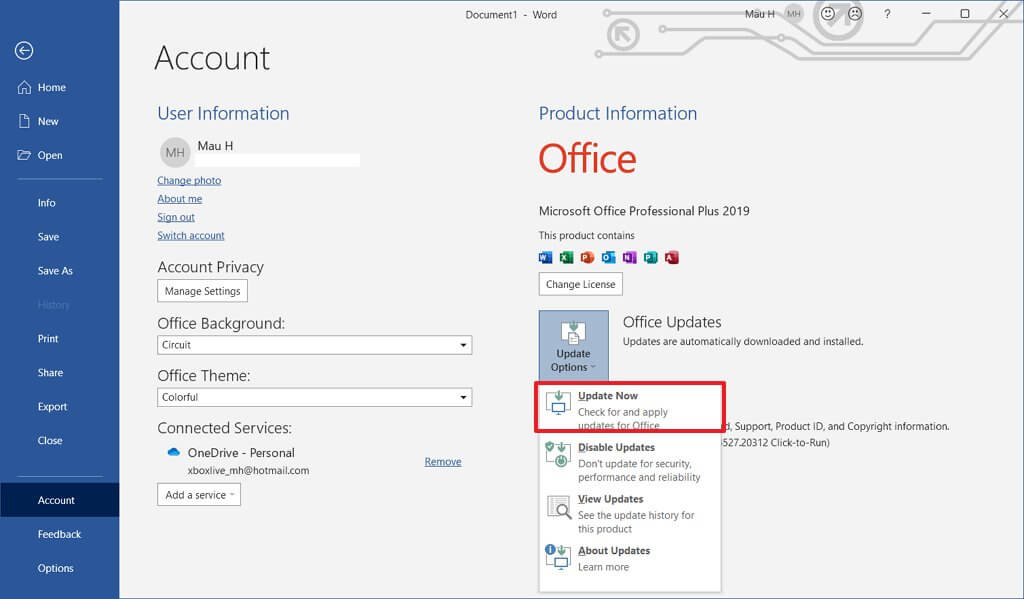Viewport: 1024px width, 599px height.
Task: Click the Outlook app icon
Action: click(608, 257)
